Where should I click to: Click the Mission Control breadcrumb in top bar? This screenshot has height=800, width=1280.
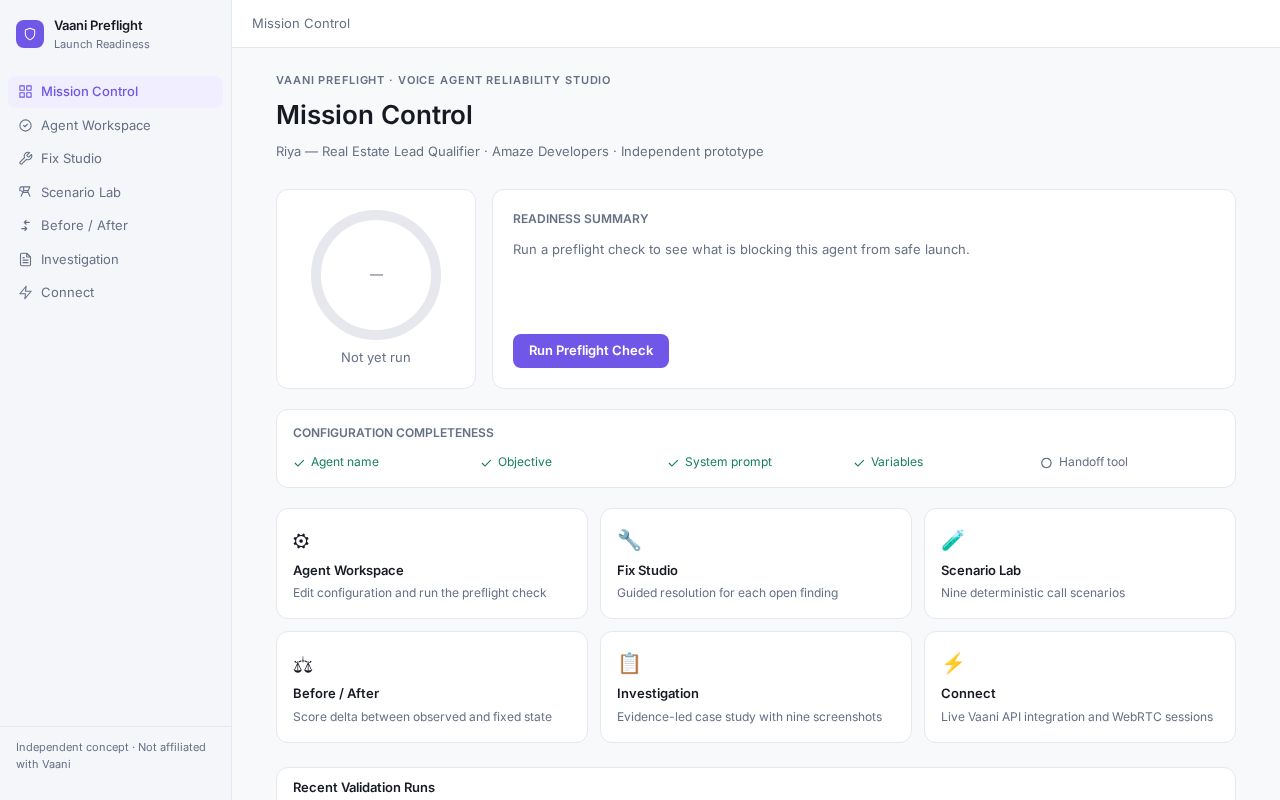[301, 23]
